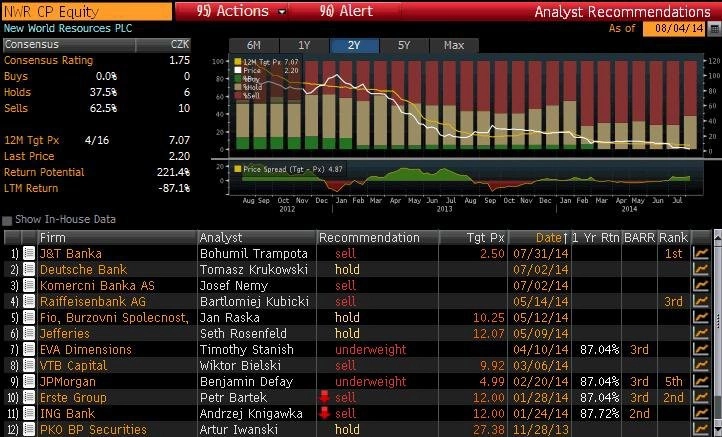Sort table by Tgt Px column header
Image resolution: width=722 pixels, height=437 pixels.
[473, 238]
